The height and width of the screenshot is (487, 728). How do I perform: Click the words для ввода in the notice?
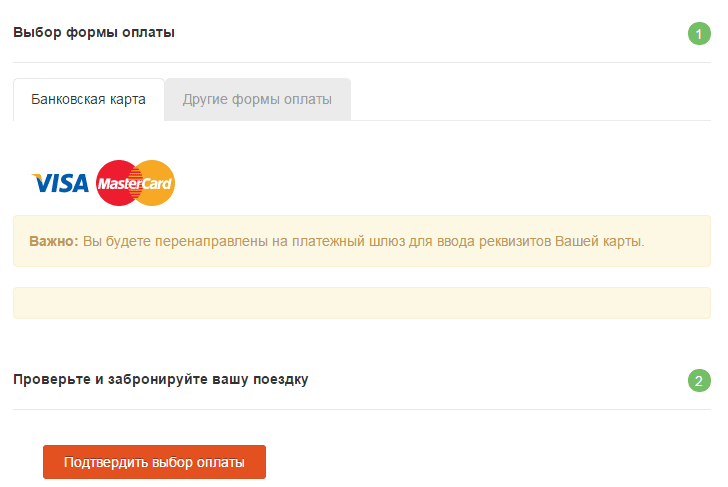442,241
